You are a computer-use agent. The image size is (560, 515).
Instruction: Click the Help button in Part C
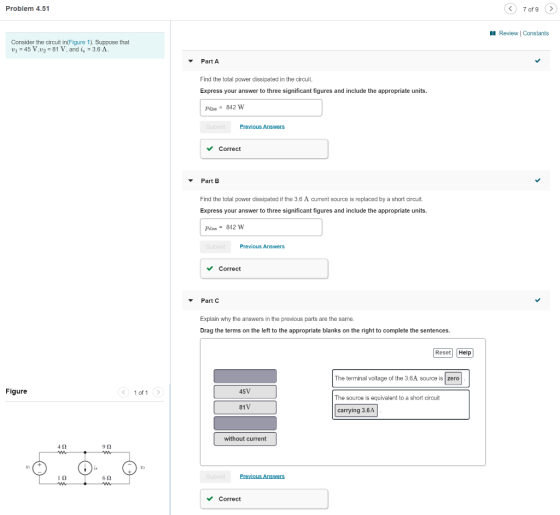pos(465,352)
